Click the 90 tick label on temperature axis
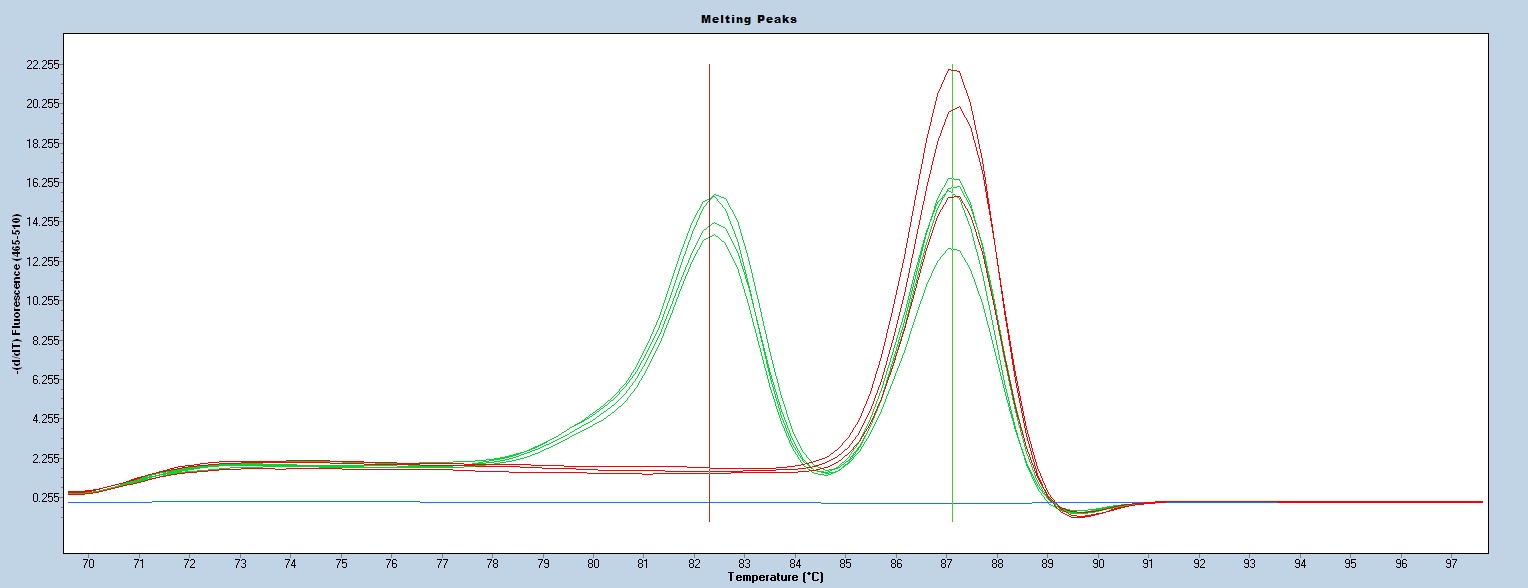This screenshot has height=588, width=1528. [1098, 564]
